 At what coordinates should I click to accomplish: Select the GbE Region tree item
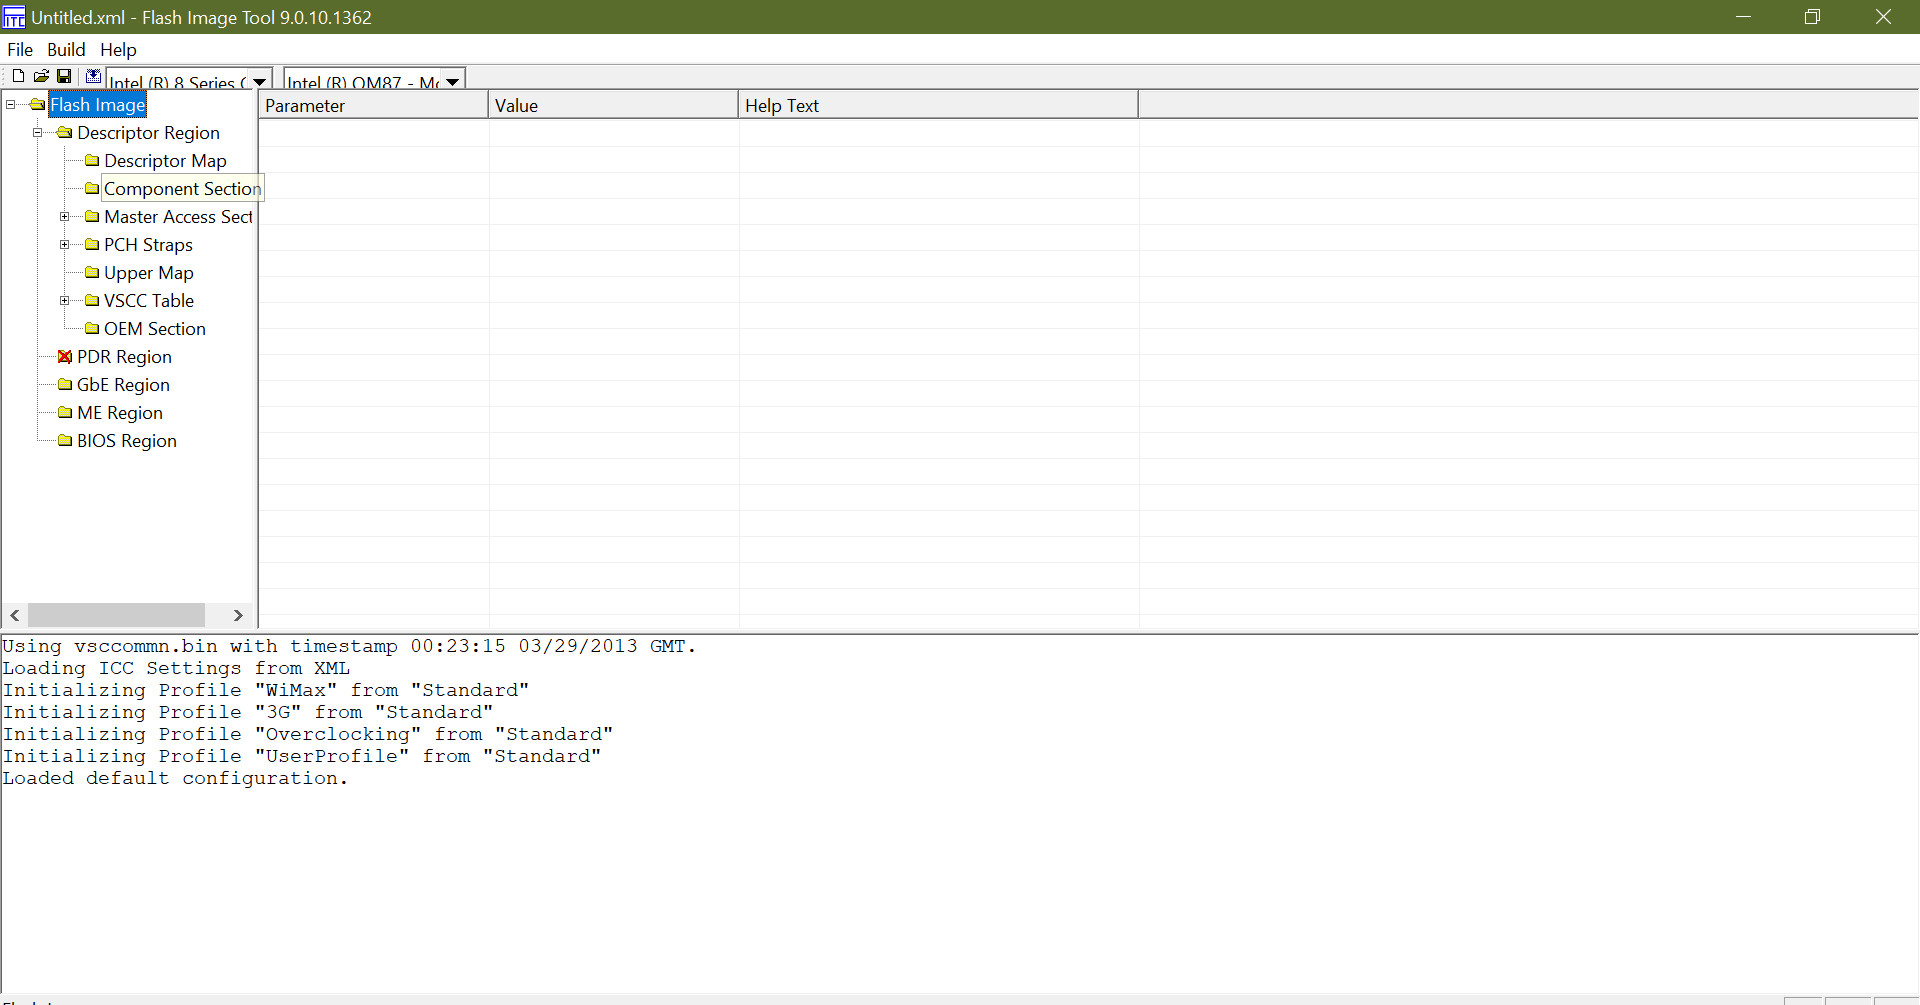point(123,385)
